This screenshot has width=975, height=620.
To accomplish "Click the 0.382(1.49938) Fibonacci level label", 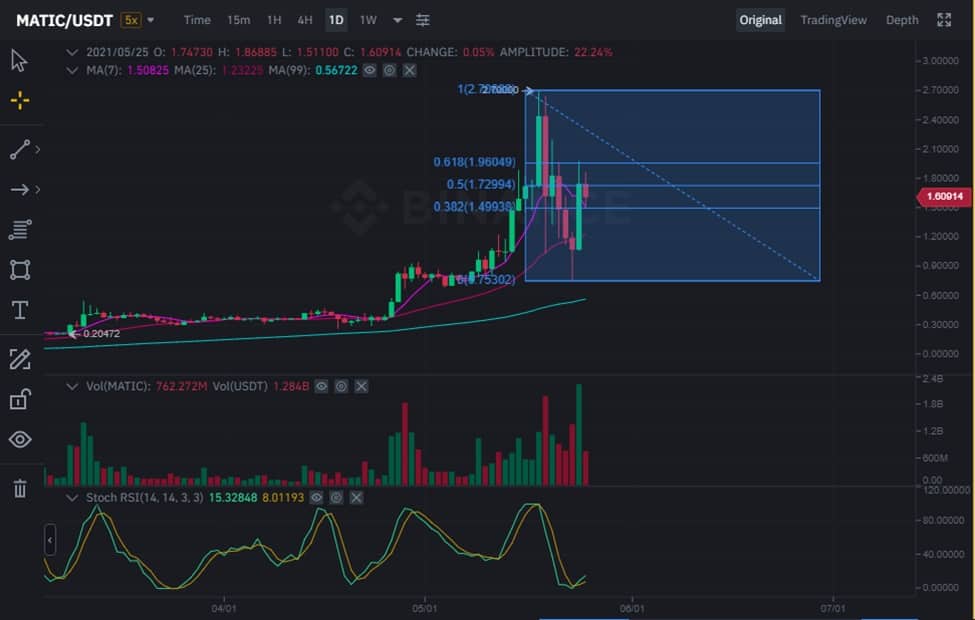I will (x=474, y=206).
